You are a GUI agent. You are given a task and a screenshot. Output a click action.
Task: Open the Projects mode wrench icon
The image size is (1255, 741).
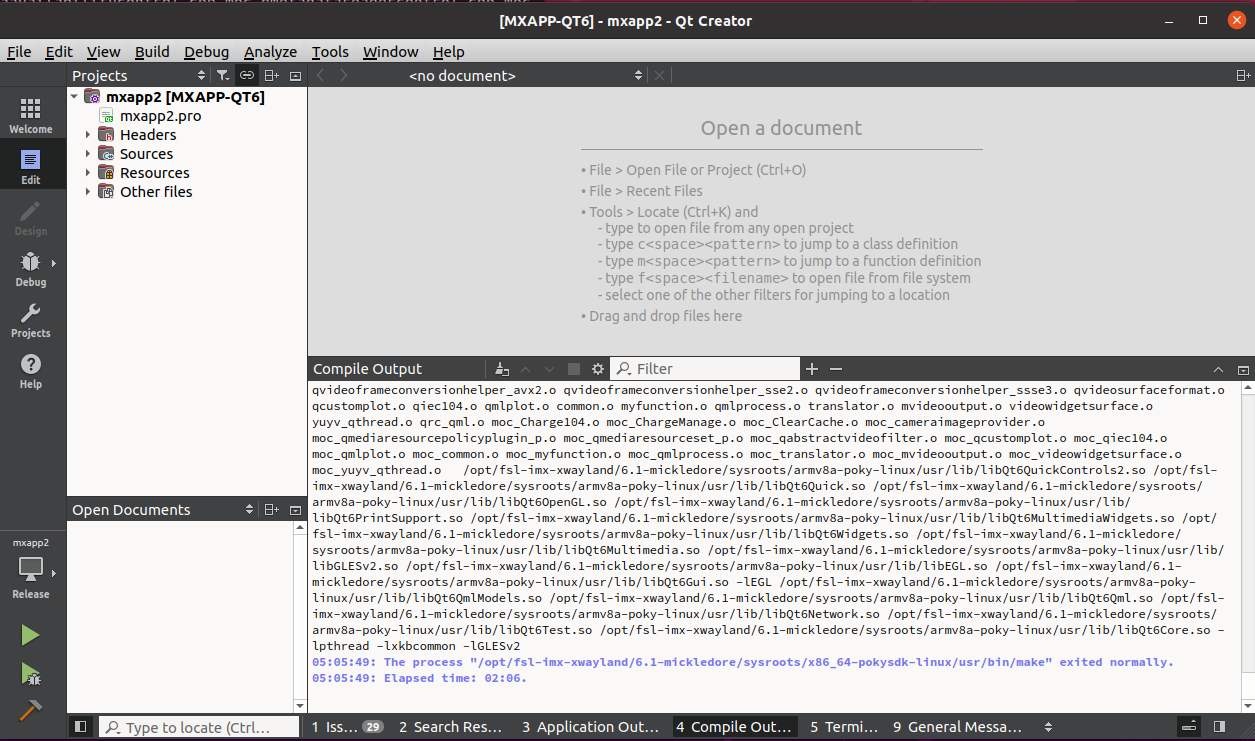point(30,321)
